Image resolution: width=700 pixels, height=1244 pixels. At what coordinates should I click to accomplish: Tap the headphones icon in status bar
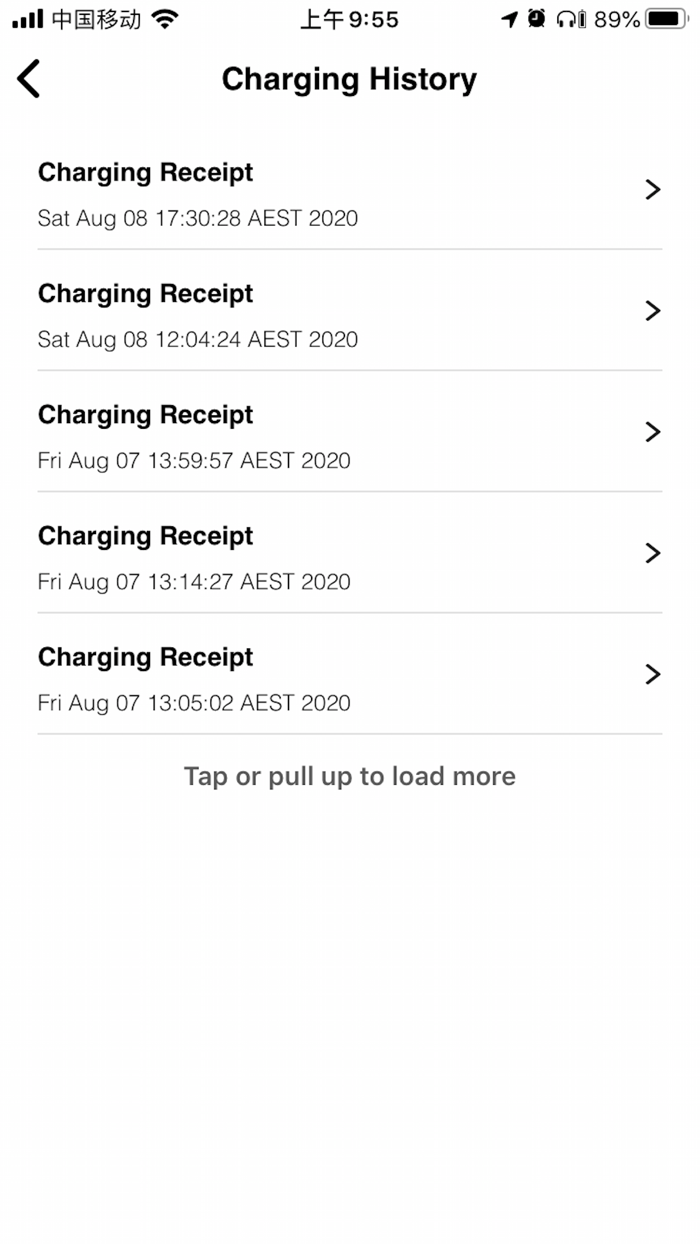click(566, 17)
